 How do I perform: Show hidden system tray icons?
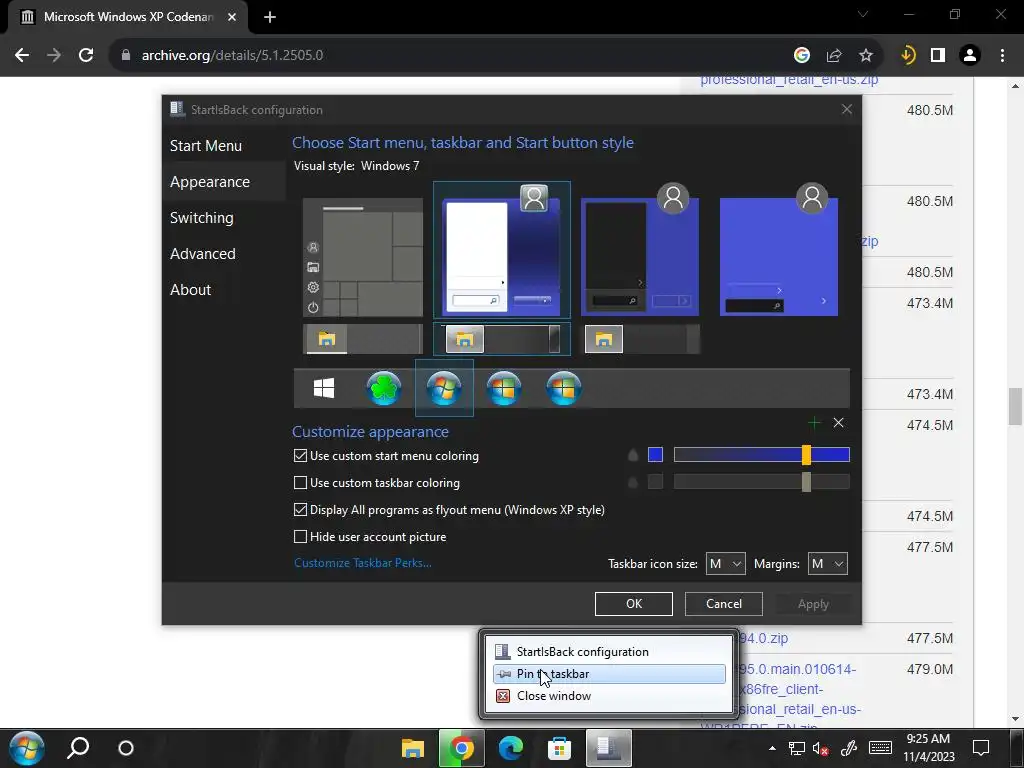coord(772,748)
